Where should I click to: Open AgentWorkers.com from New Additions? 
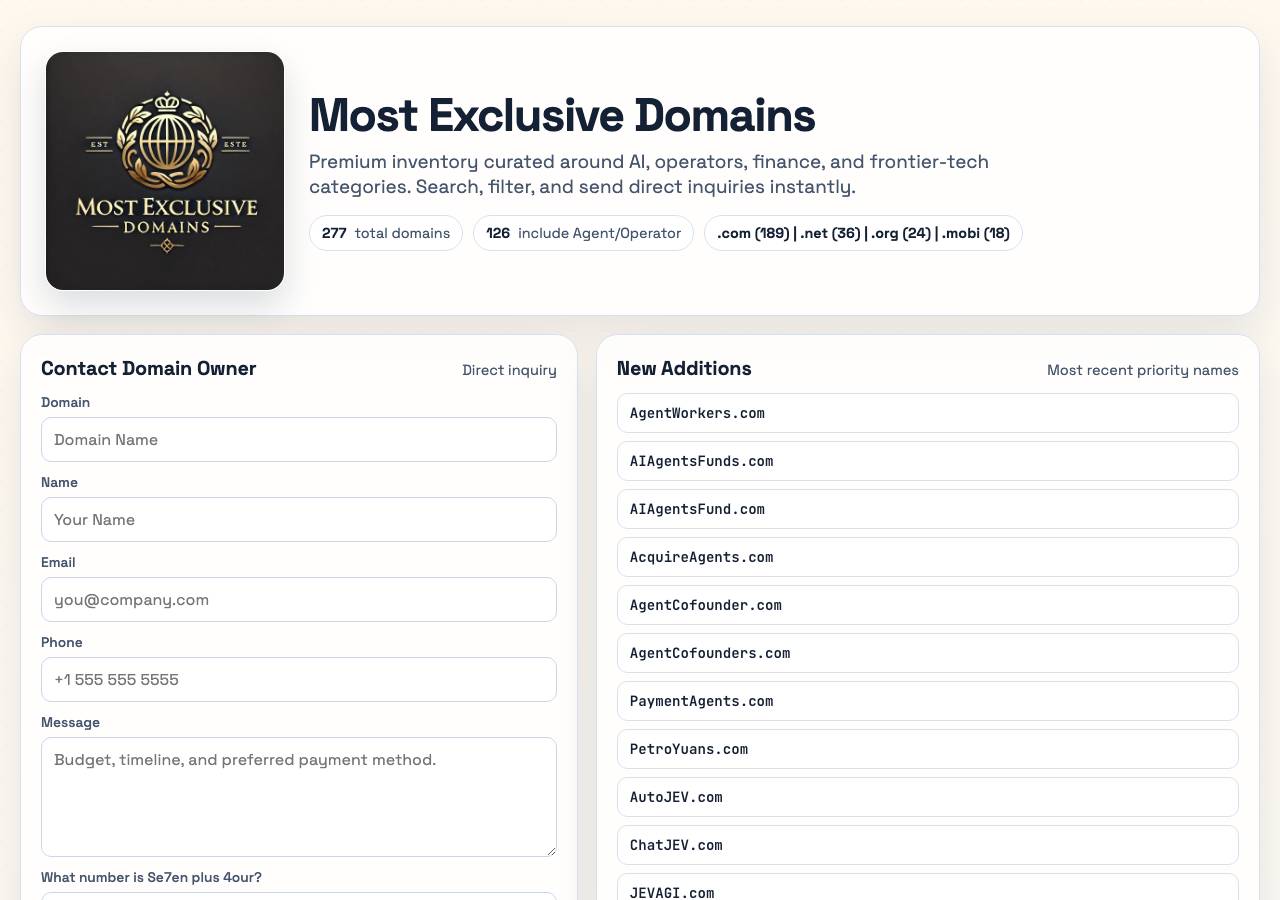click(928, 413)
